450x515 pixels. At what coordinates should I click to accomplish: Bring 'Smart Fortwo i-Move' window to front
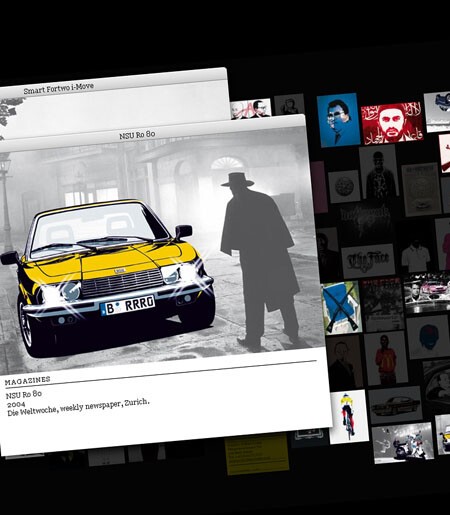click(58, 88)
